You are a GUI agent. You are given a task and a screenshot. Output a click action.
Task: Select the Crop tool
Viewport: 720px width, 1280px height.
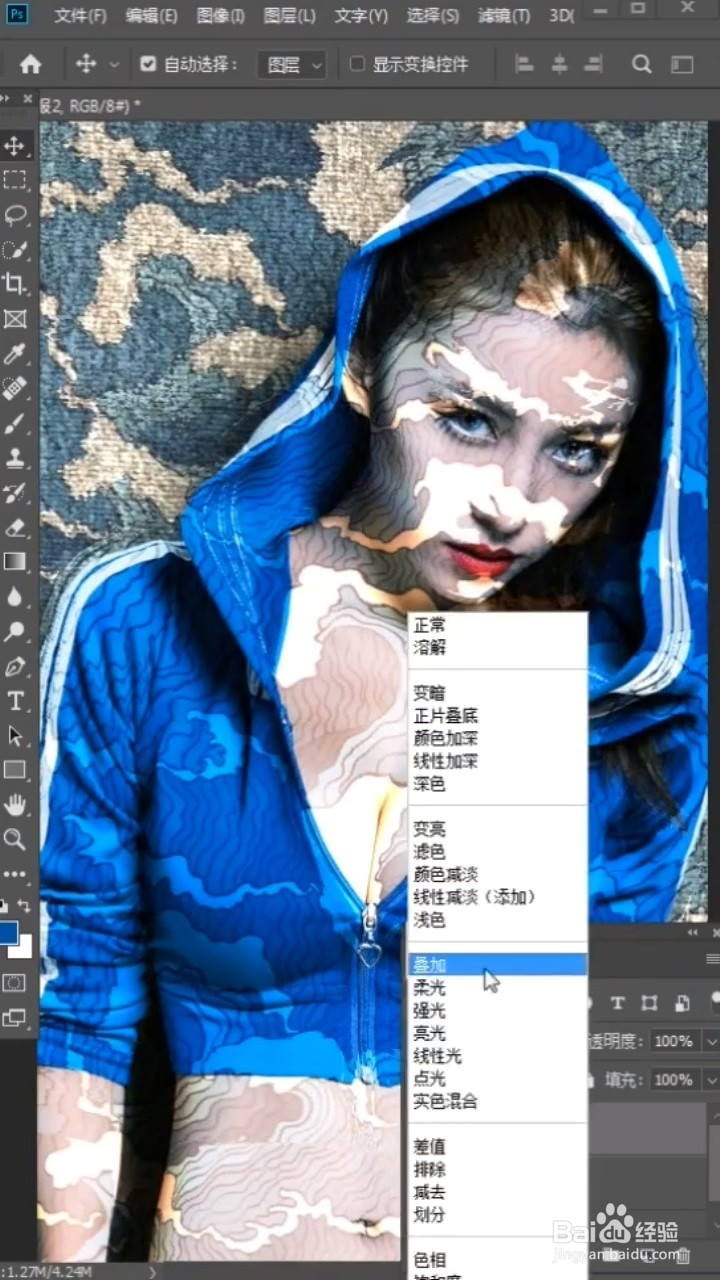coord(14,284)
